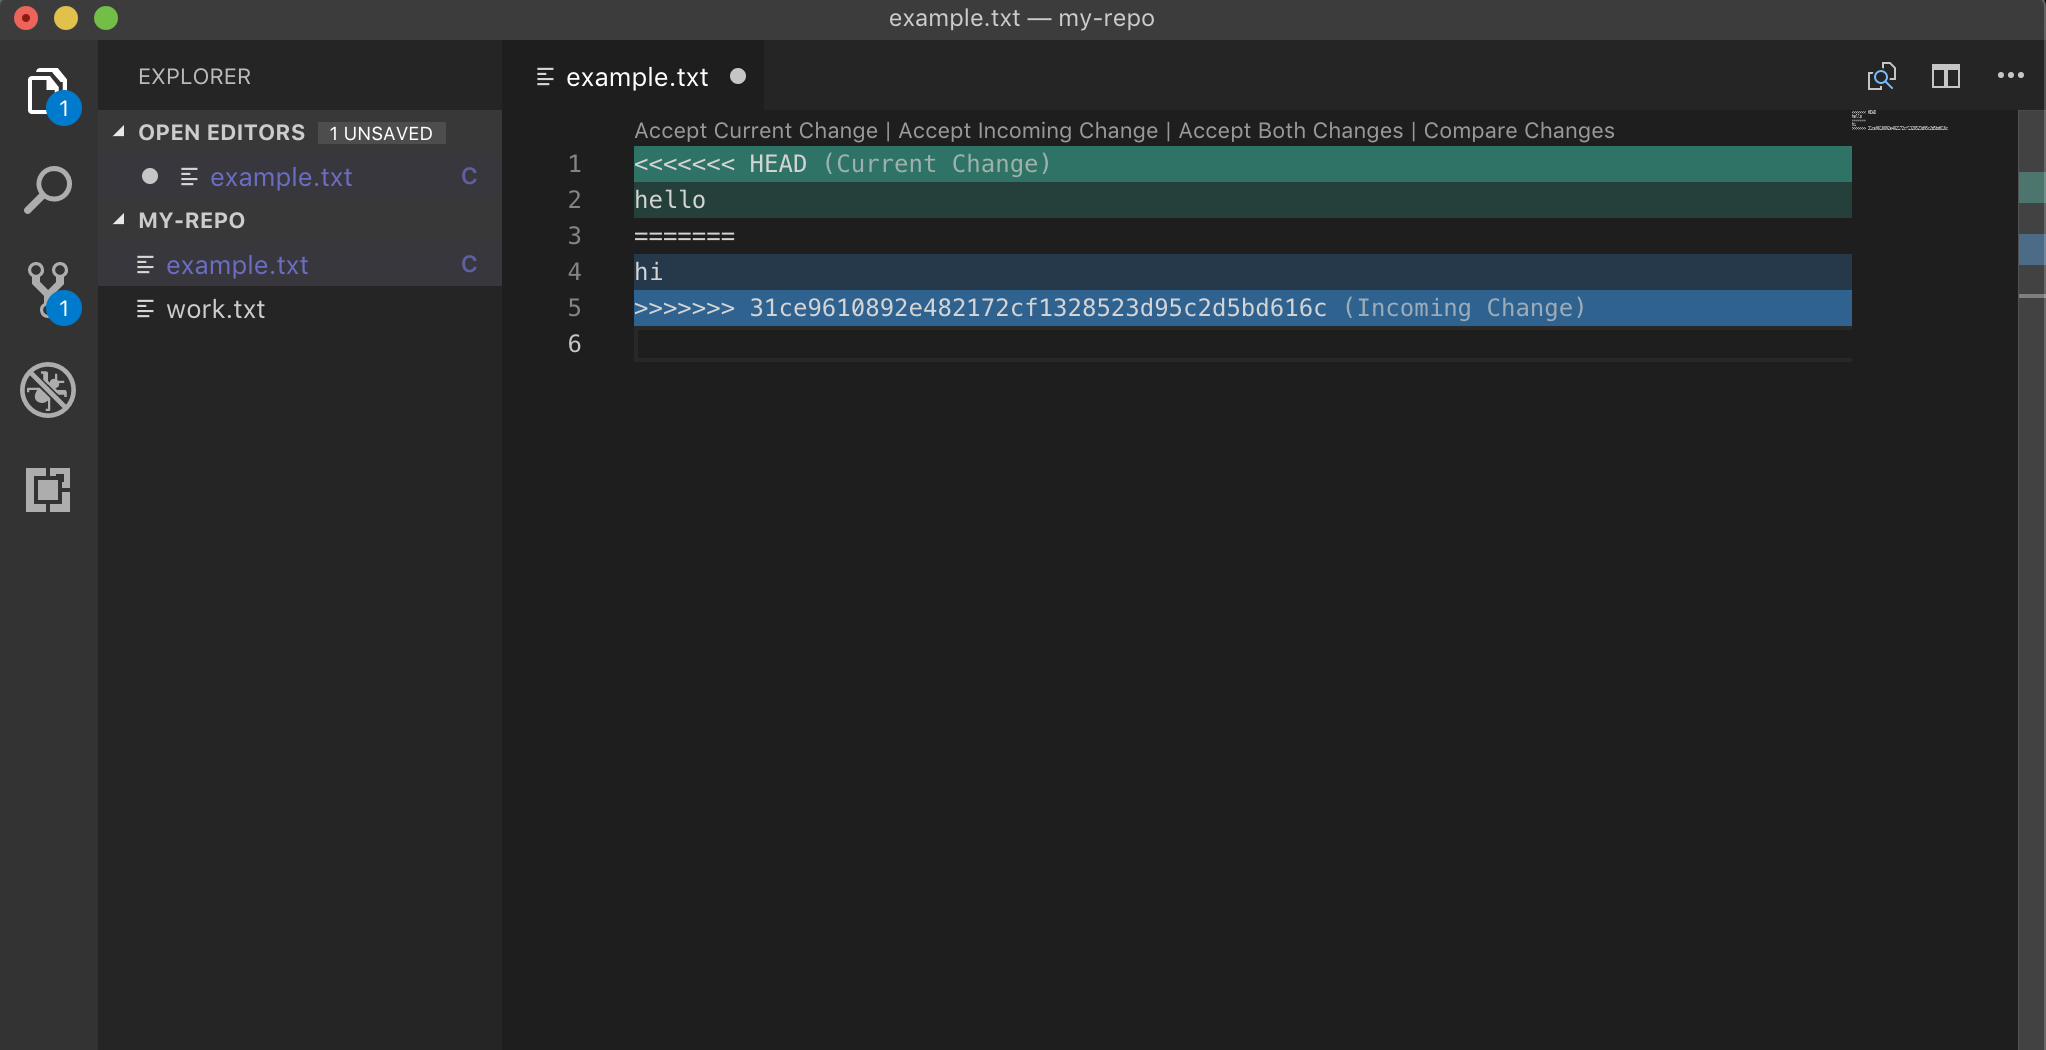The height and width of the screenshot is (1050, 2046).
Task: Click Compare Changes link
Action: coord(1518,131)
